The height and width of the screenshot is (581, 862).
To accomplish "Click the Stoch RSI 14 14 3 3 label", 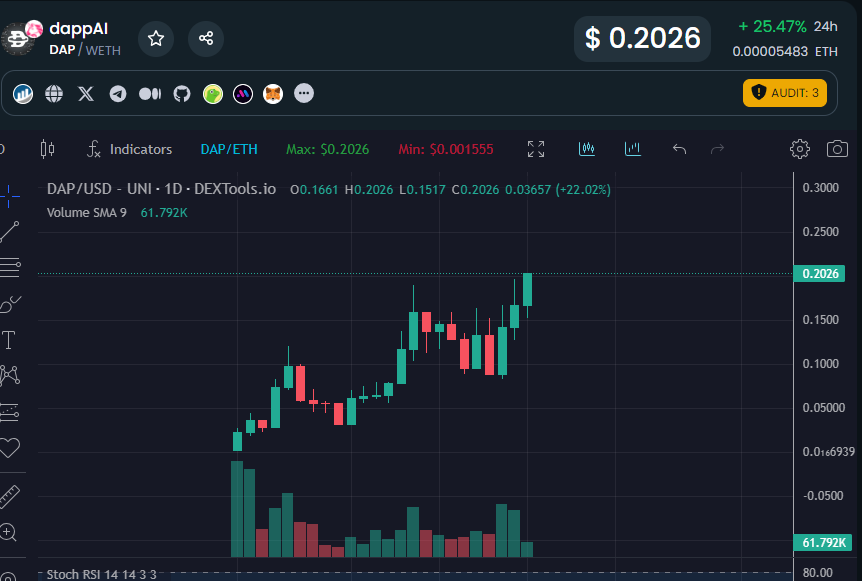I will [x=101, y=574].
